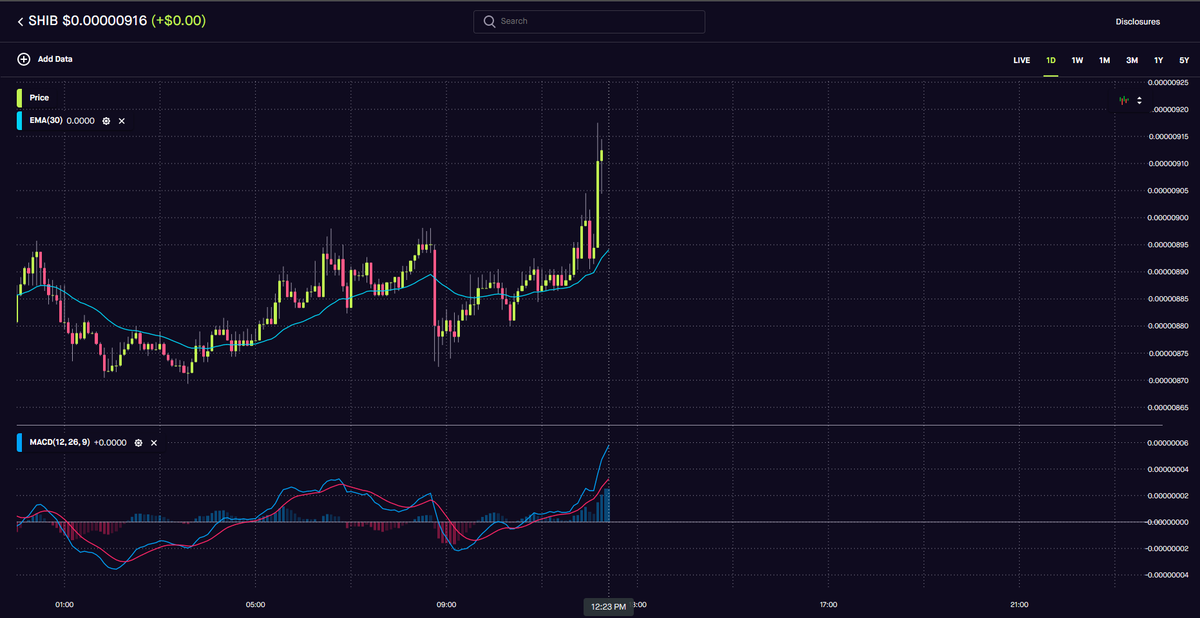Image resolution: width=1200 pixels, height=618 pixels.
Task: Go back using the arrow beside SHIB
Action: pos(20,21)
